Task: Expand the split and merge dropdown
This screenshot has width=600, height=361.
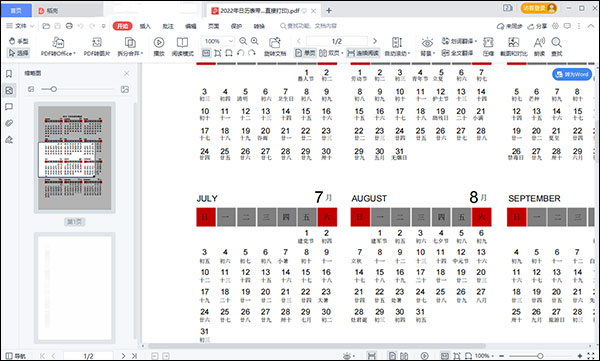Action: pos(130,46)
